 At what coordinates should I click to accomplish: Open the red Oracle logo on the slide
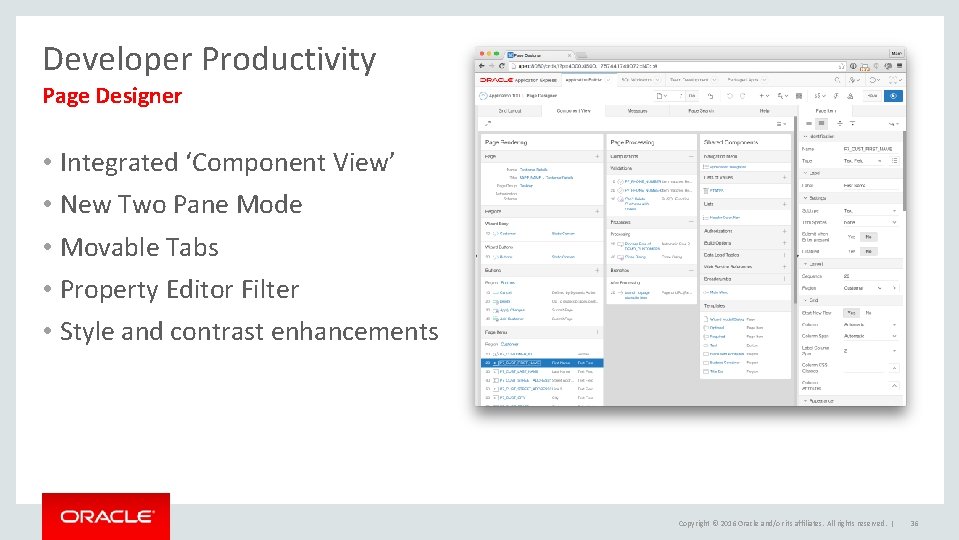106,517
